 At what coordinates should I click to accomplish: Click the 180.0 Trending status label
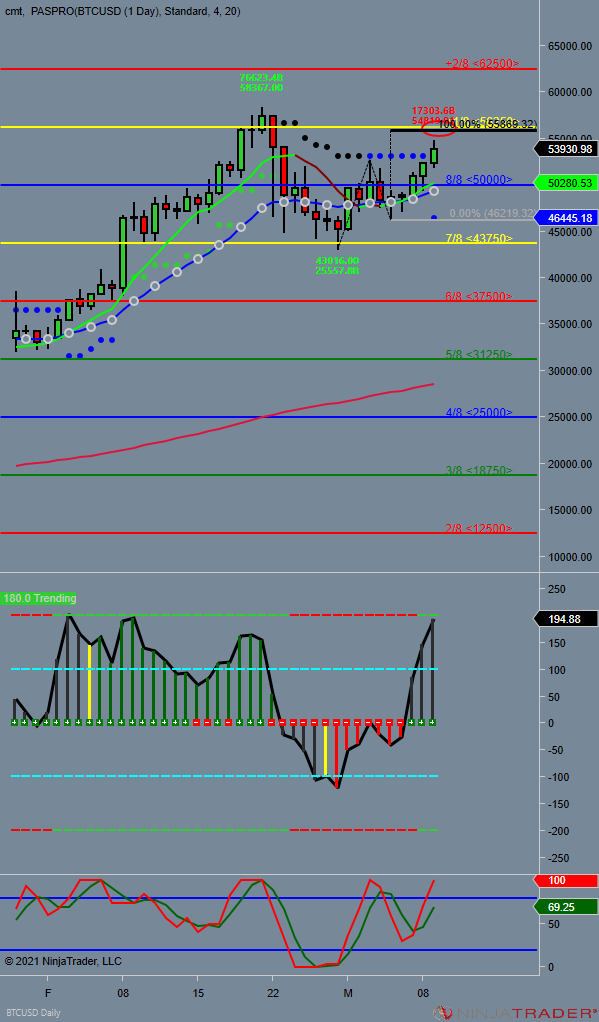pos(39,598)
